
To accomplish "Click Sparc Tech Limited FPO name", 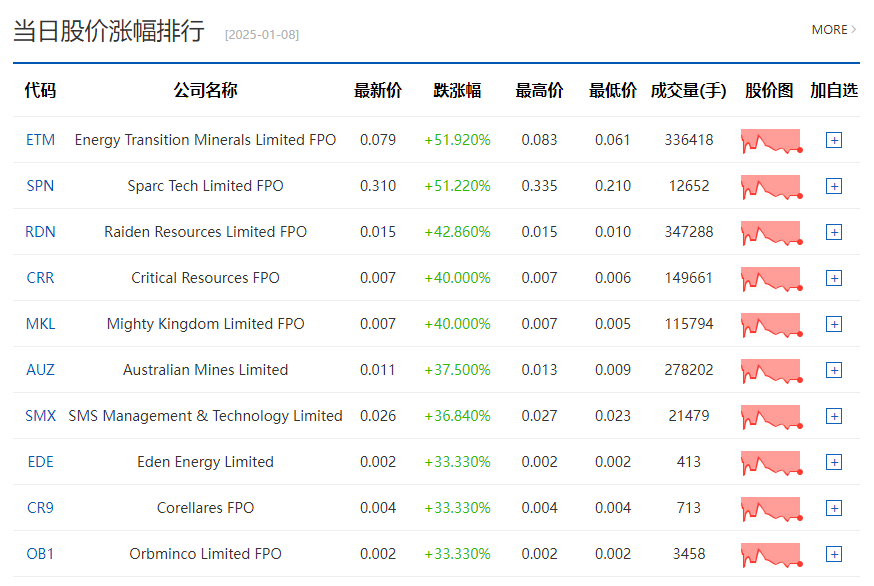I will (205, 186).
